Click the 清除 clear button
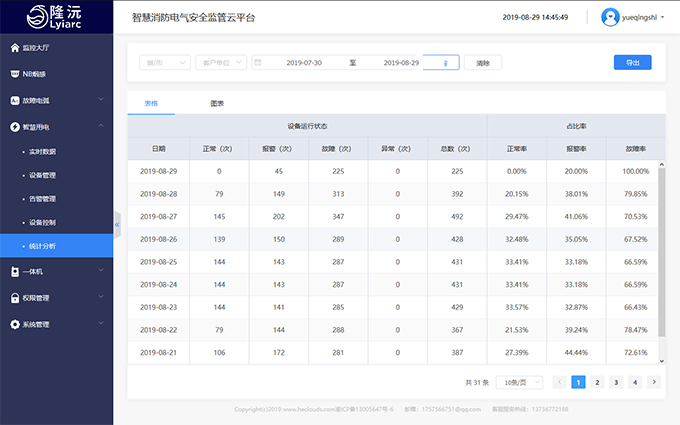This screenshot has height=425, width=680. [483, 62]
